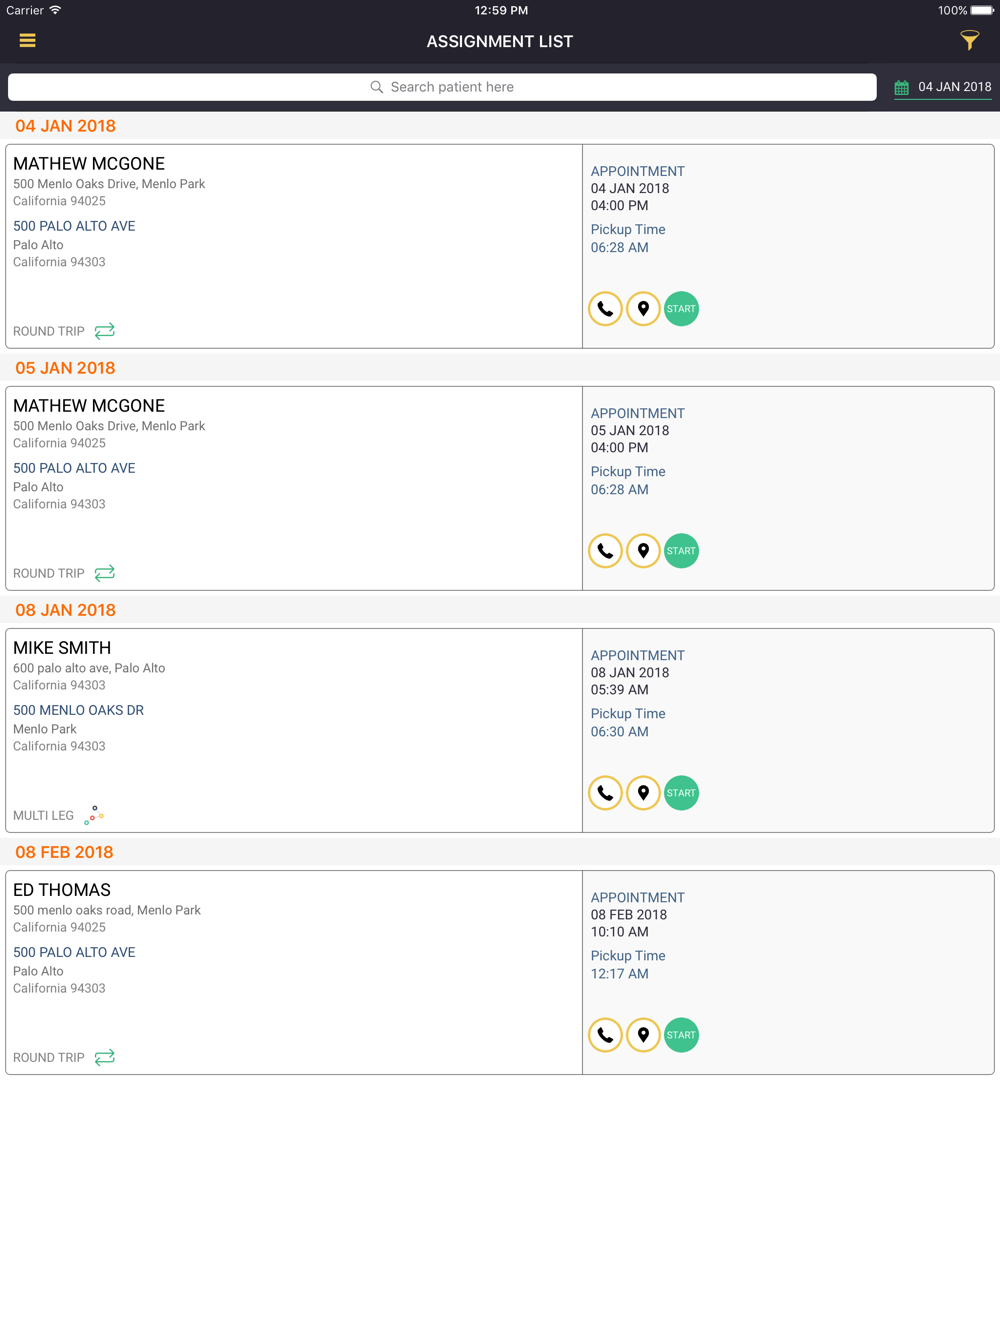Start the 05 JAN 2018 McGone trip
The image size is (1000, 1334).
[x=681, y=551]
